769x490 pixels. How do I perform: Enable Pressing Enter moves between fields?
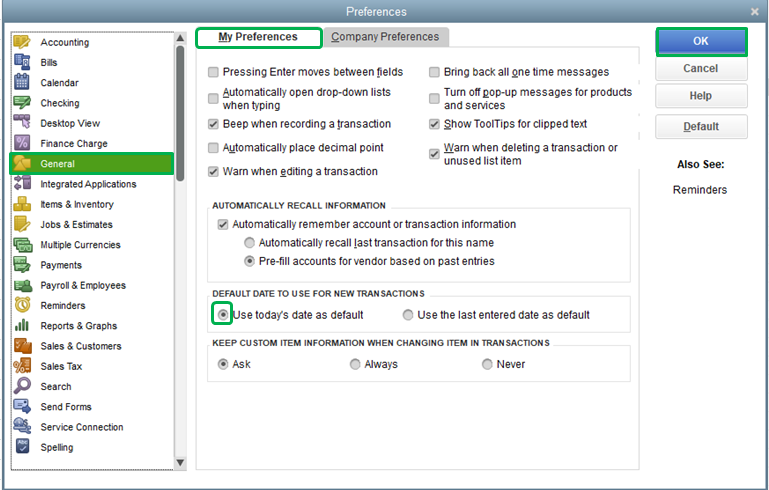coord(213,72)
